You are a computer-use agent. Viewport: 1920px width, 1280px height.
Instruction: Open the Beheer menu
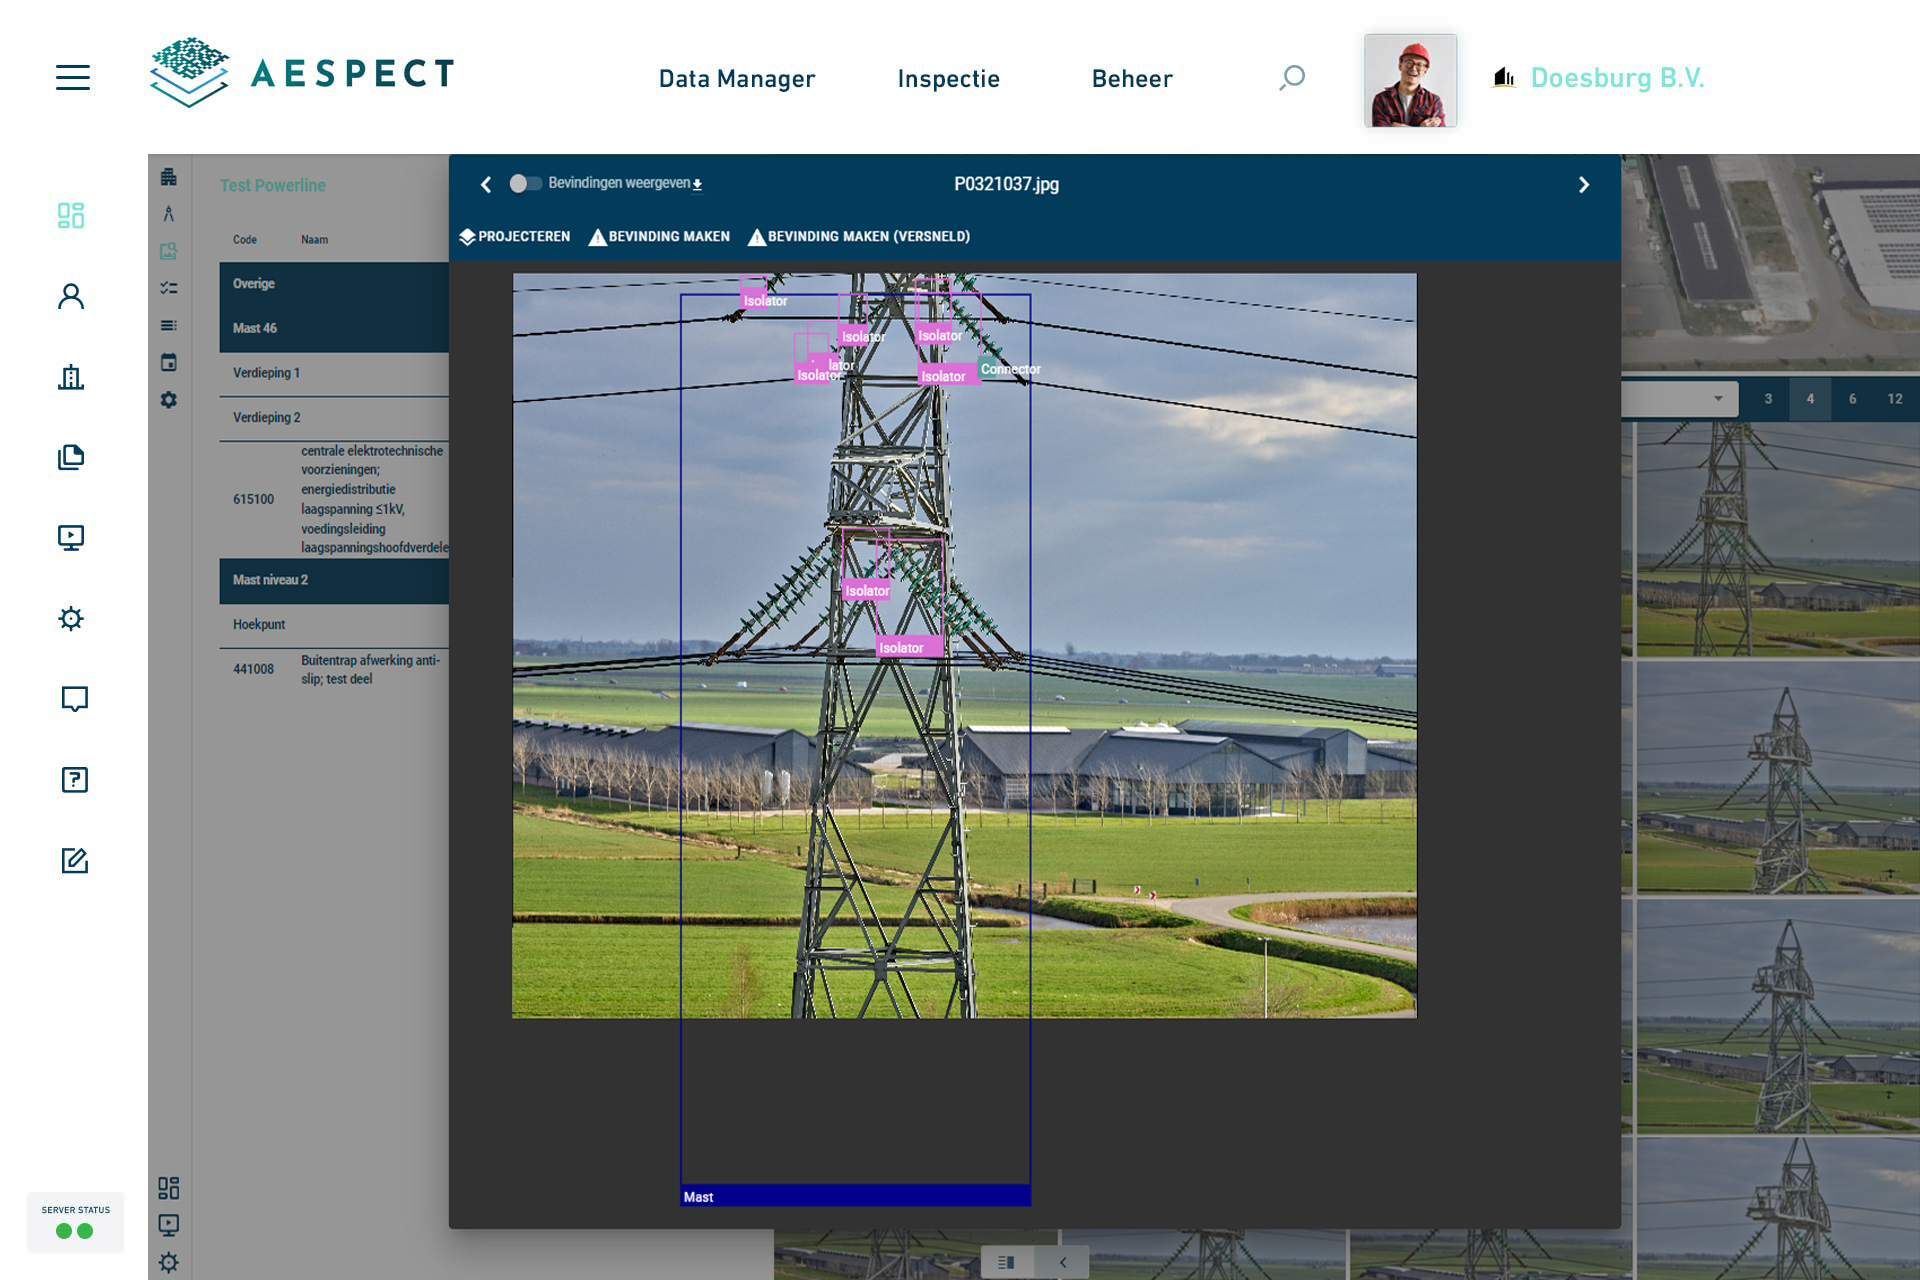tap(1132, 78)
